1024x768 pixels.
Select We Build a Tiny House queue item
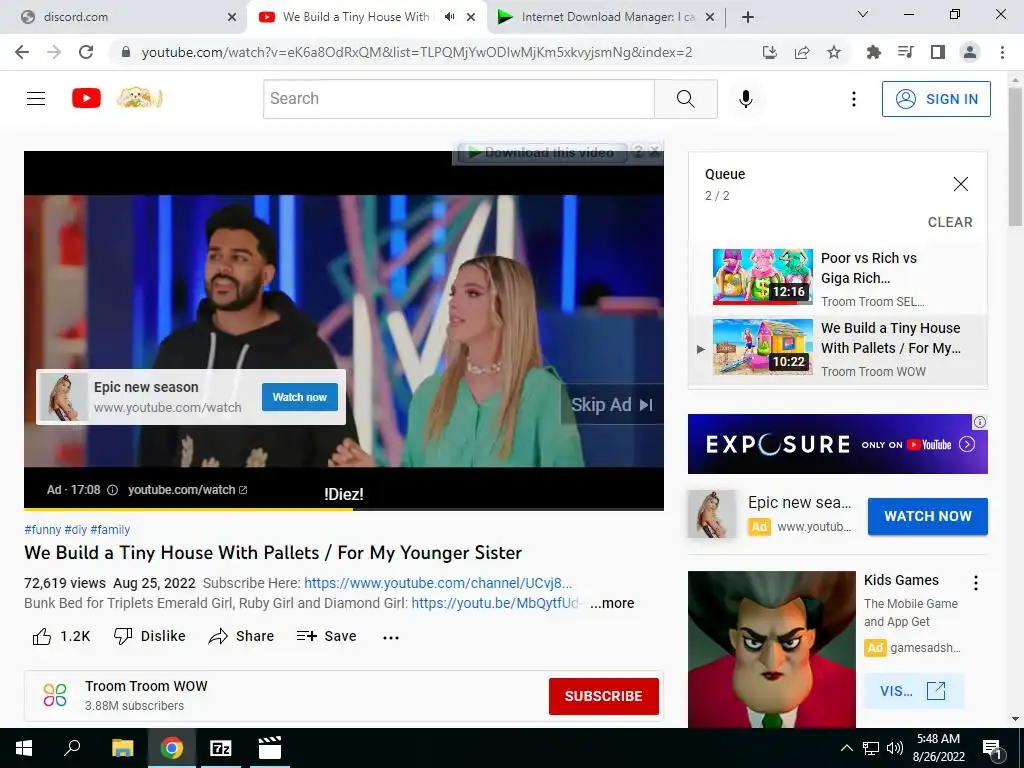click(x=838, y=349)
